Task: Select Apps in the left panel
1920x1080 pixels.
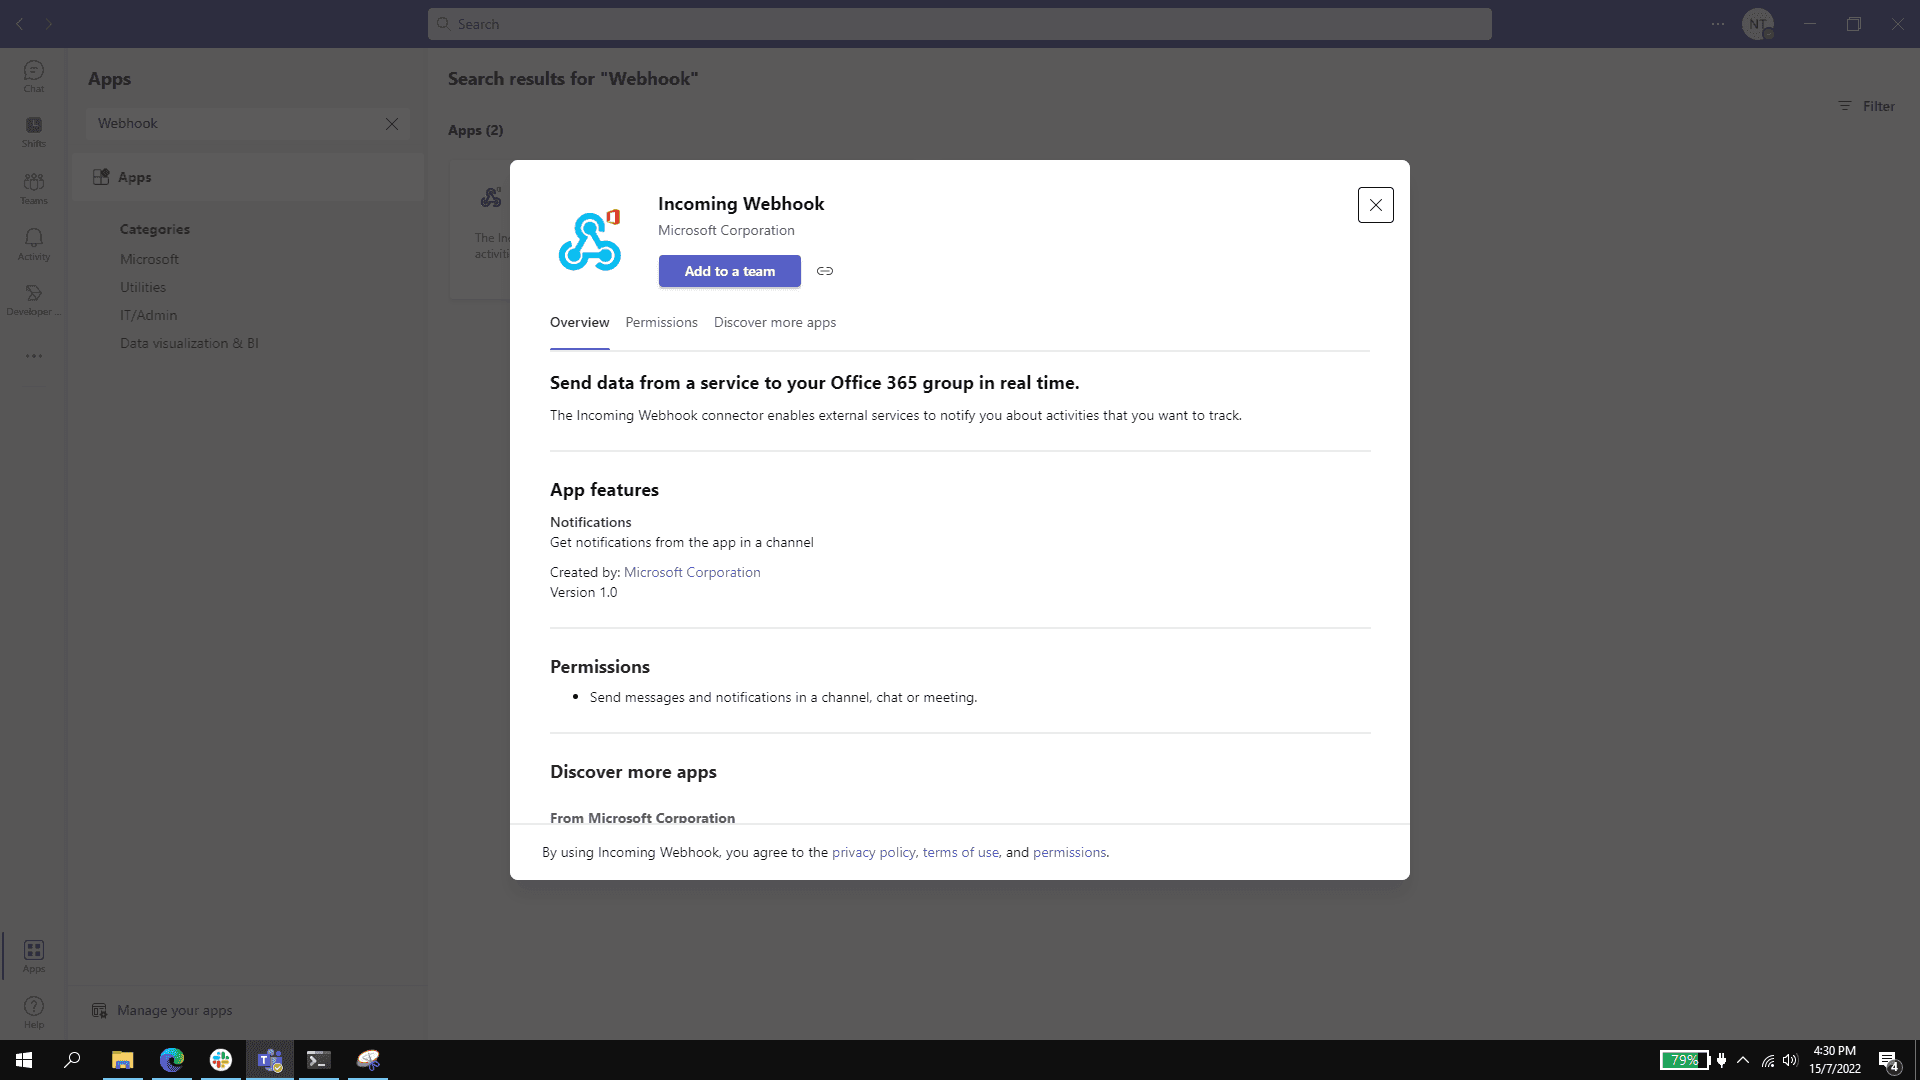Action: point(247,177)
